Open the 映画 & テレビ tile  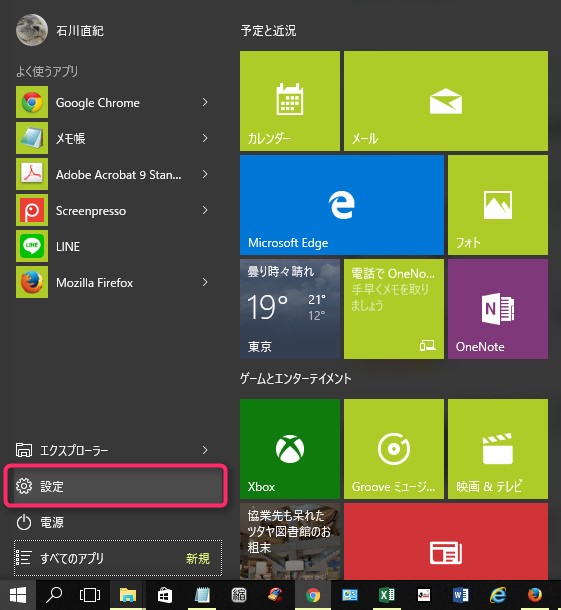pyautogui.click(x=498, y=449)
